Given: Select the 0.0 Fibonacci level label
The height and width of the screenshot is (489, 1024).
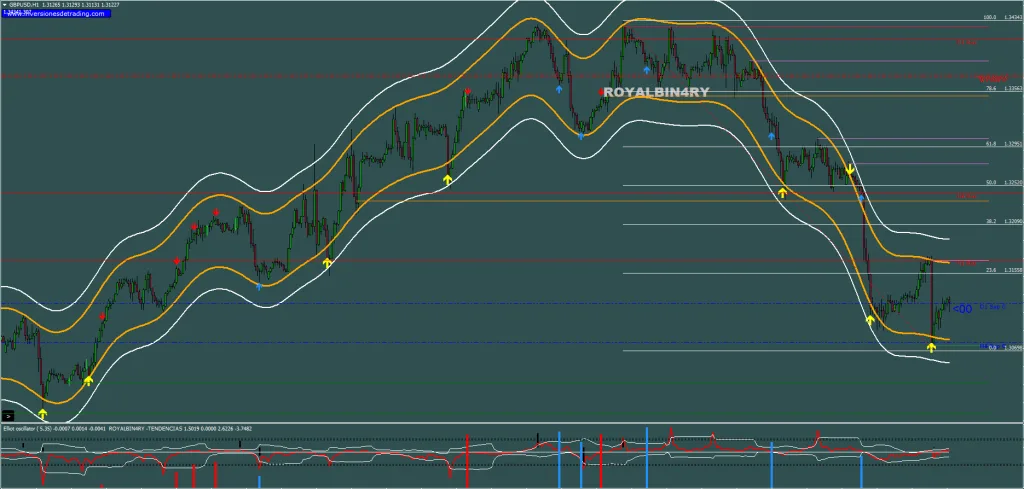Looking at the screenshot, I should click(991, 348).
